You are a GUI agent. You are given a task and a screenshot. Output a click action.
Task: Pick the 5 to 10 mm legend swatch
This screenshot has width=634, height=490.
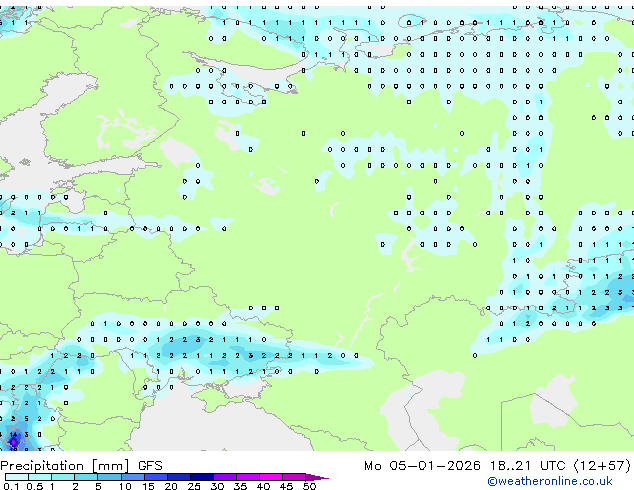109,477
